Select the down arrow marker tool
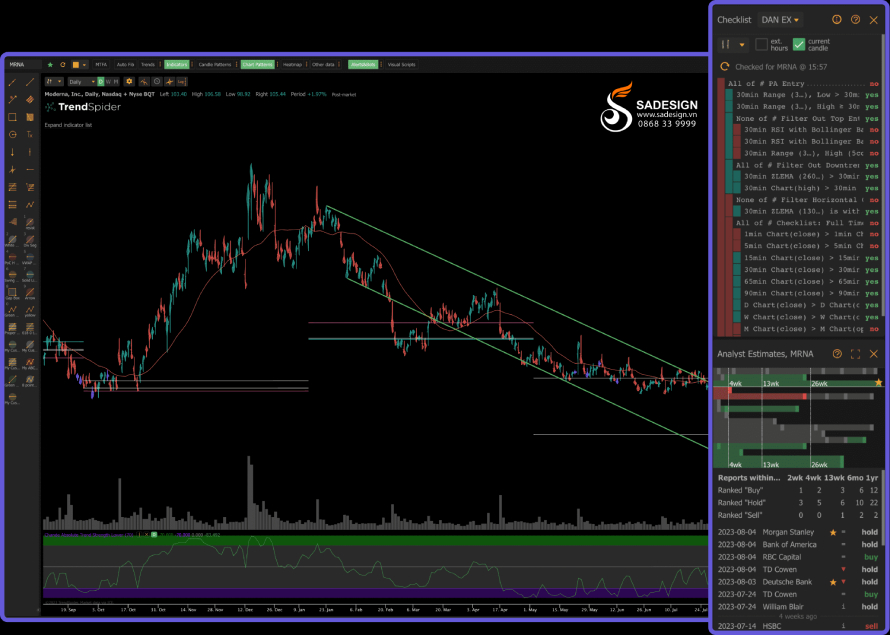 coord(12,152)
